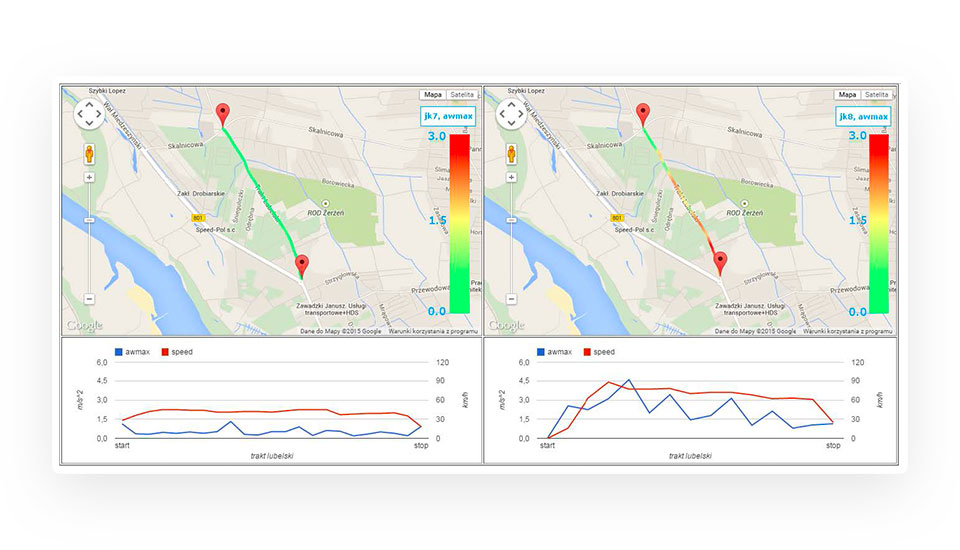The width and height of the screenshot is (960, 550).
Task: Click the end marker pin on right map
Action: (720, 264)
